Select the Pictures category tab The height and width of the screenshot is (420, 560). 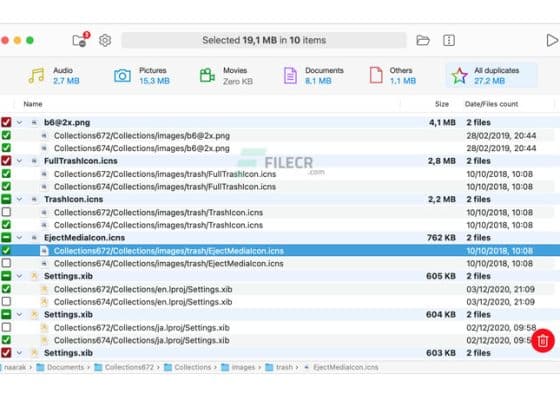coord(142,75)
